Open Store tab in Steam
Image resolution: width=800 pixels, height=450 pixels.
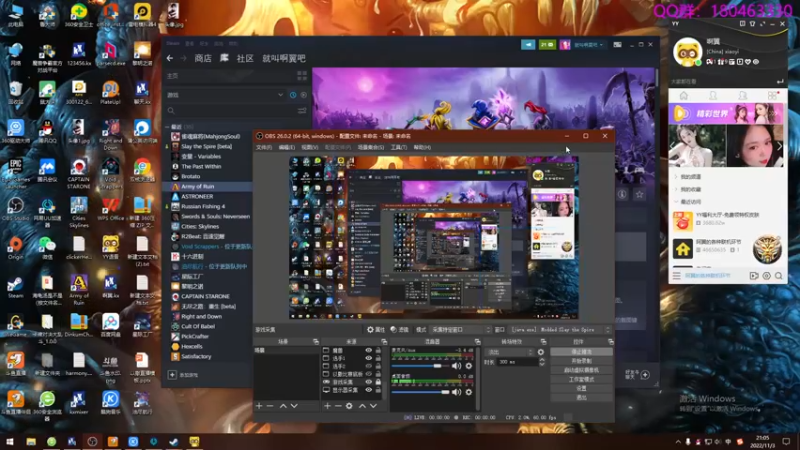(x=203, y=58)
